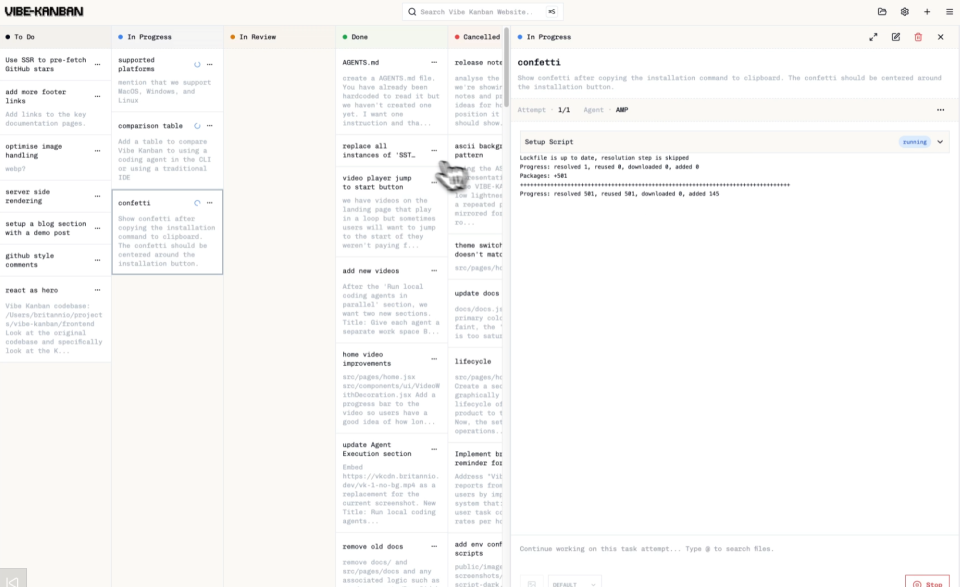Open the DEFAULT variant dropdown
The image size is (960, 587).
574,583
